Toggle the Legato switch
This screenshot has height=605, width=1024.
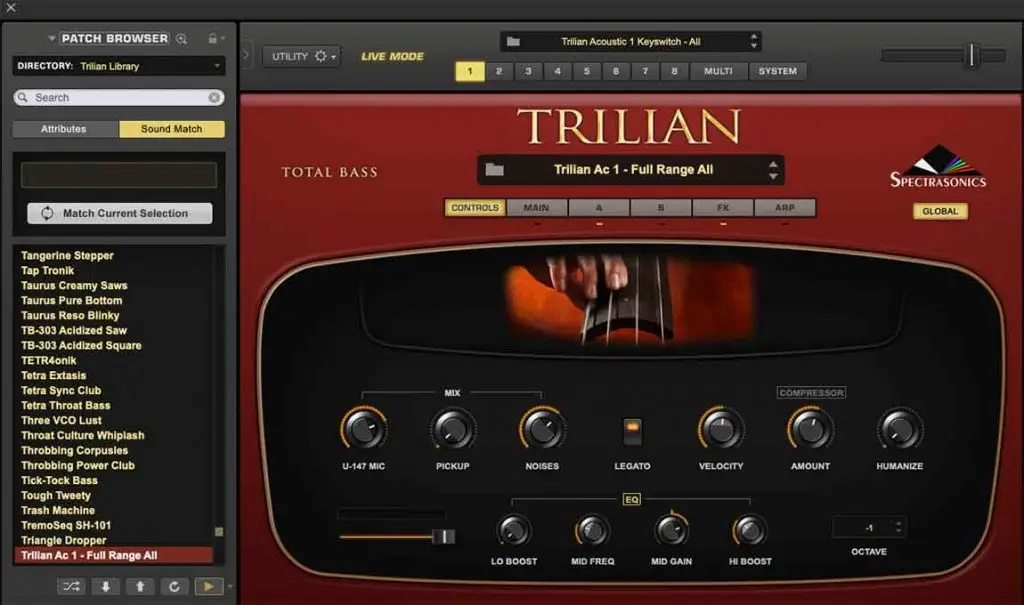click(631, 431)
